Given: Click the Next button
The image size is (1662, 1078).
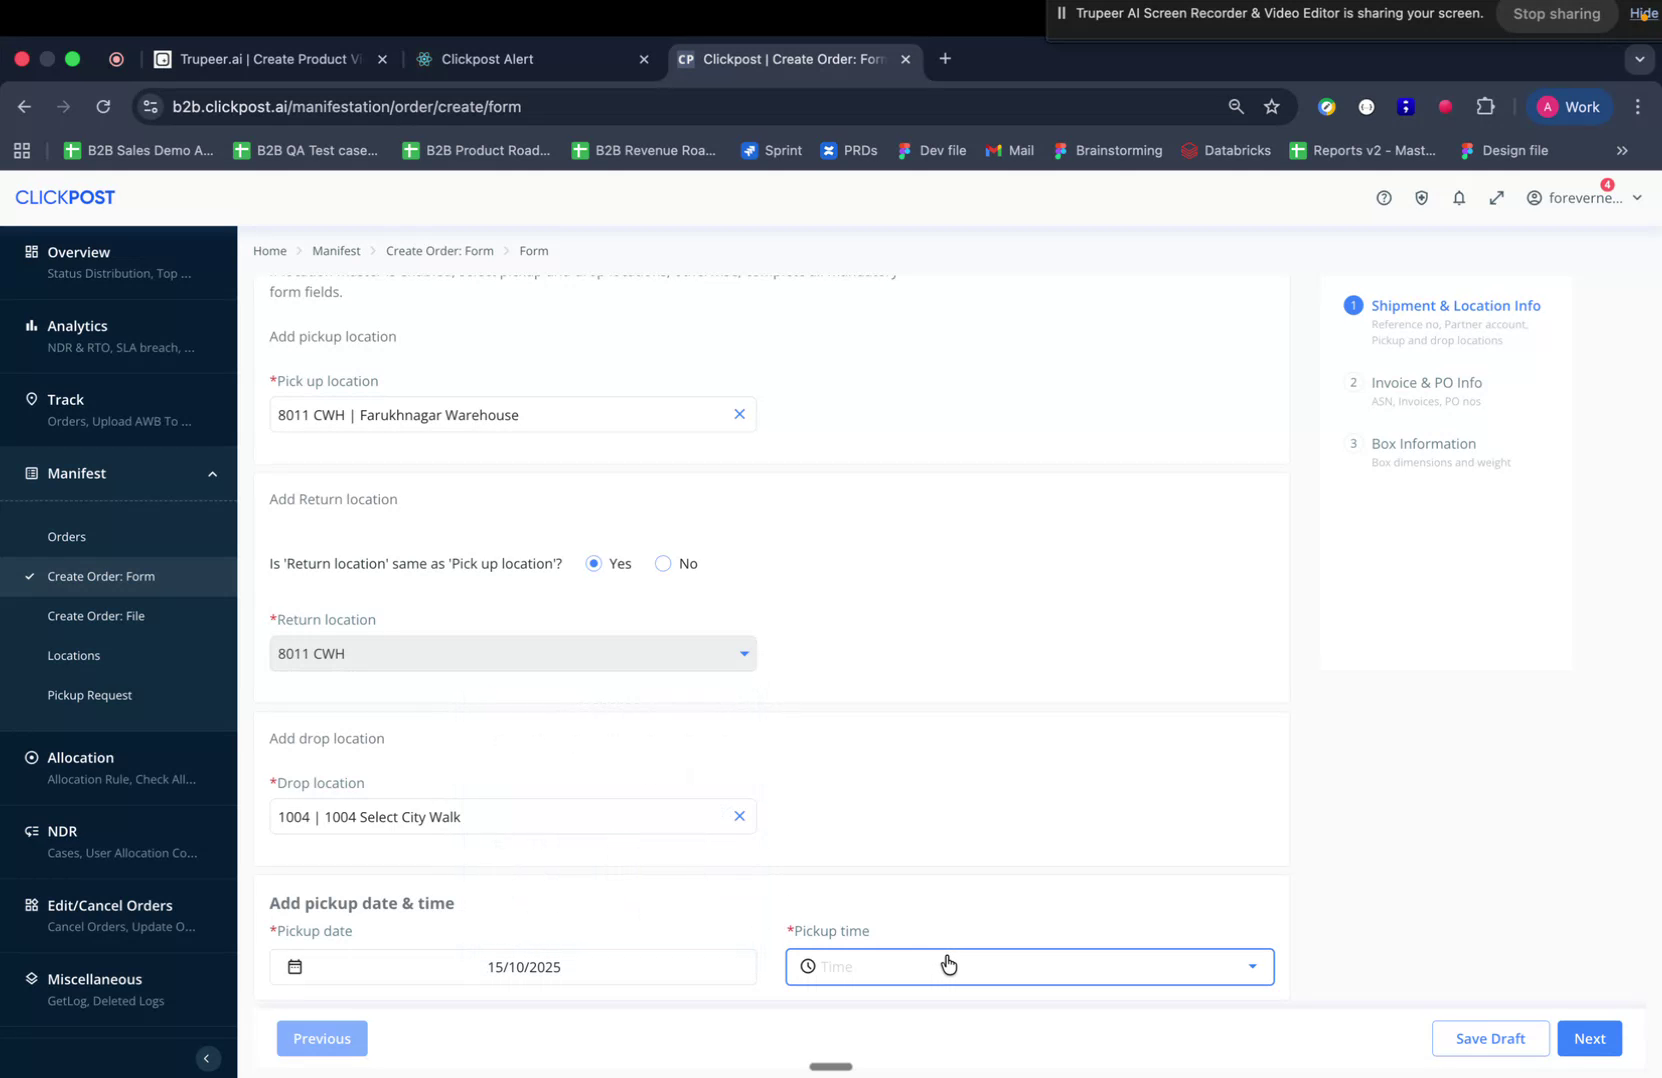Looking at the screenshot, I should point(1589,1038).
